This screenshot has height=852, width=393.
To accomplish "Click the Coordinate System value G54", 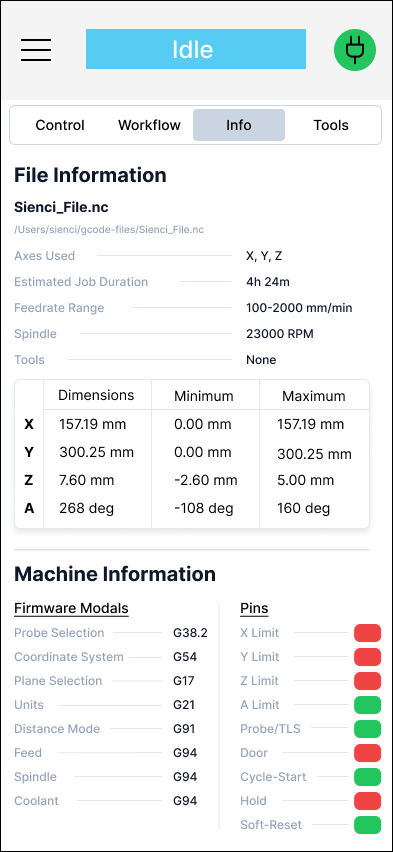I will point(185,657).
